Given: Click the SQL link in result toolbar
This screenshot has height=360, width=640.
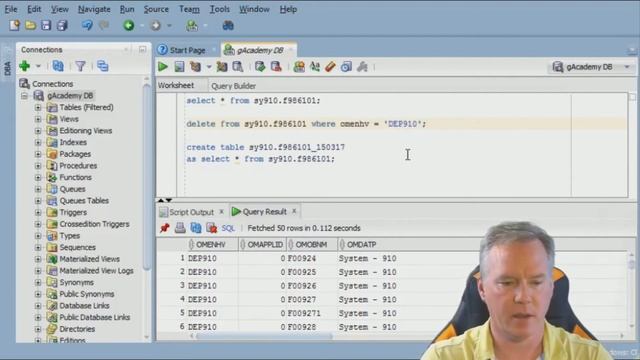Looking at the screenshot, I should tap(228, 228).
